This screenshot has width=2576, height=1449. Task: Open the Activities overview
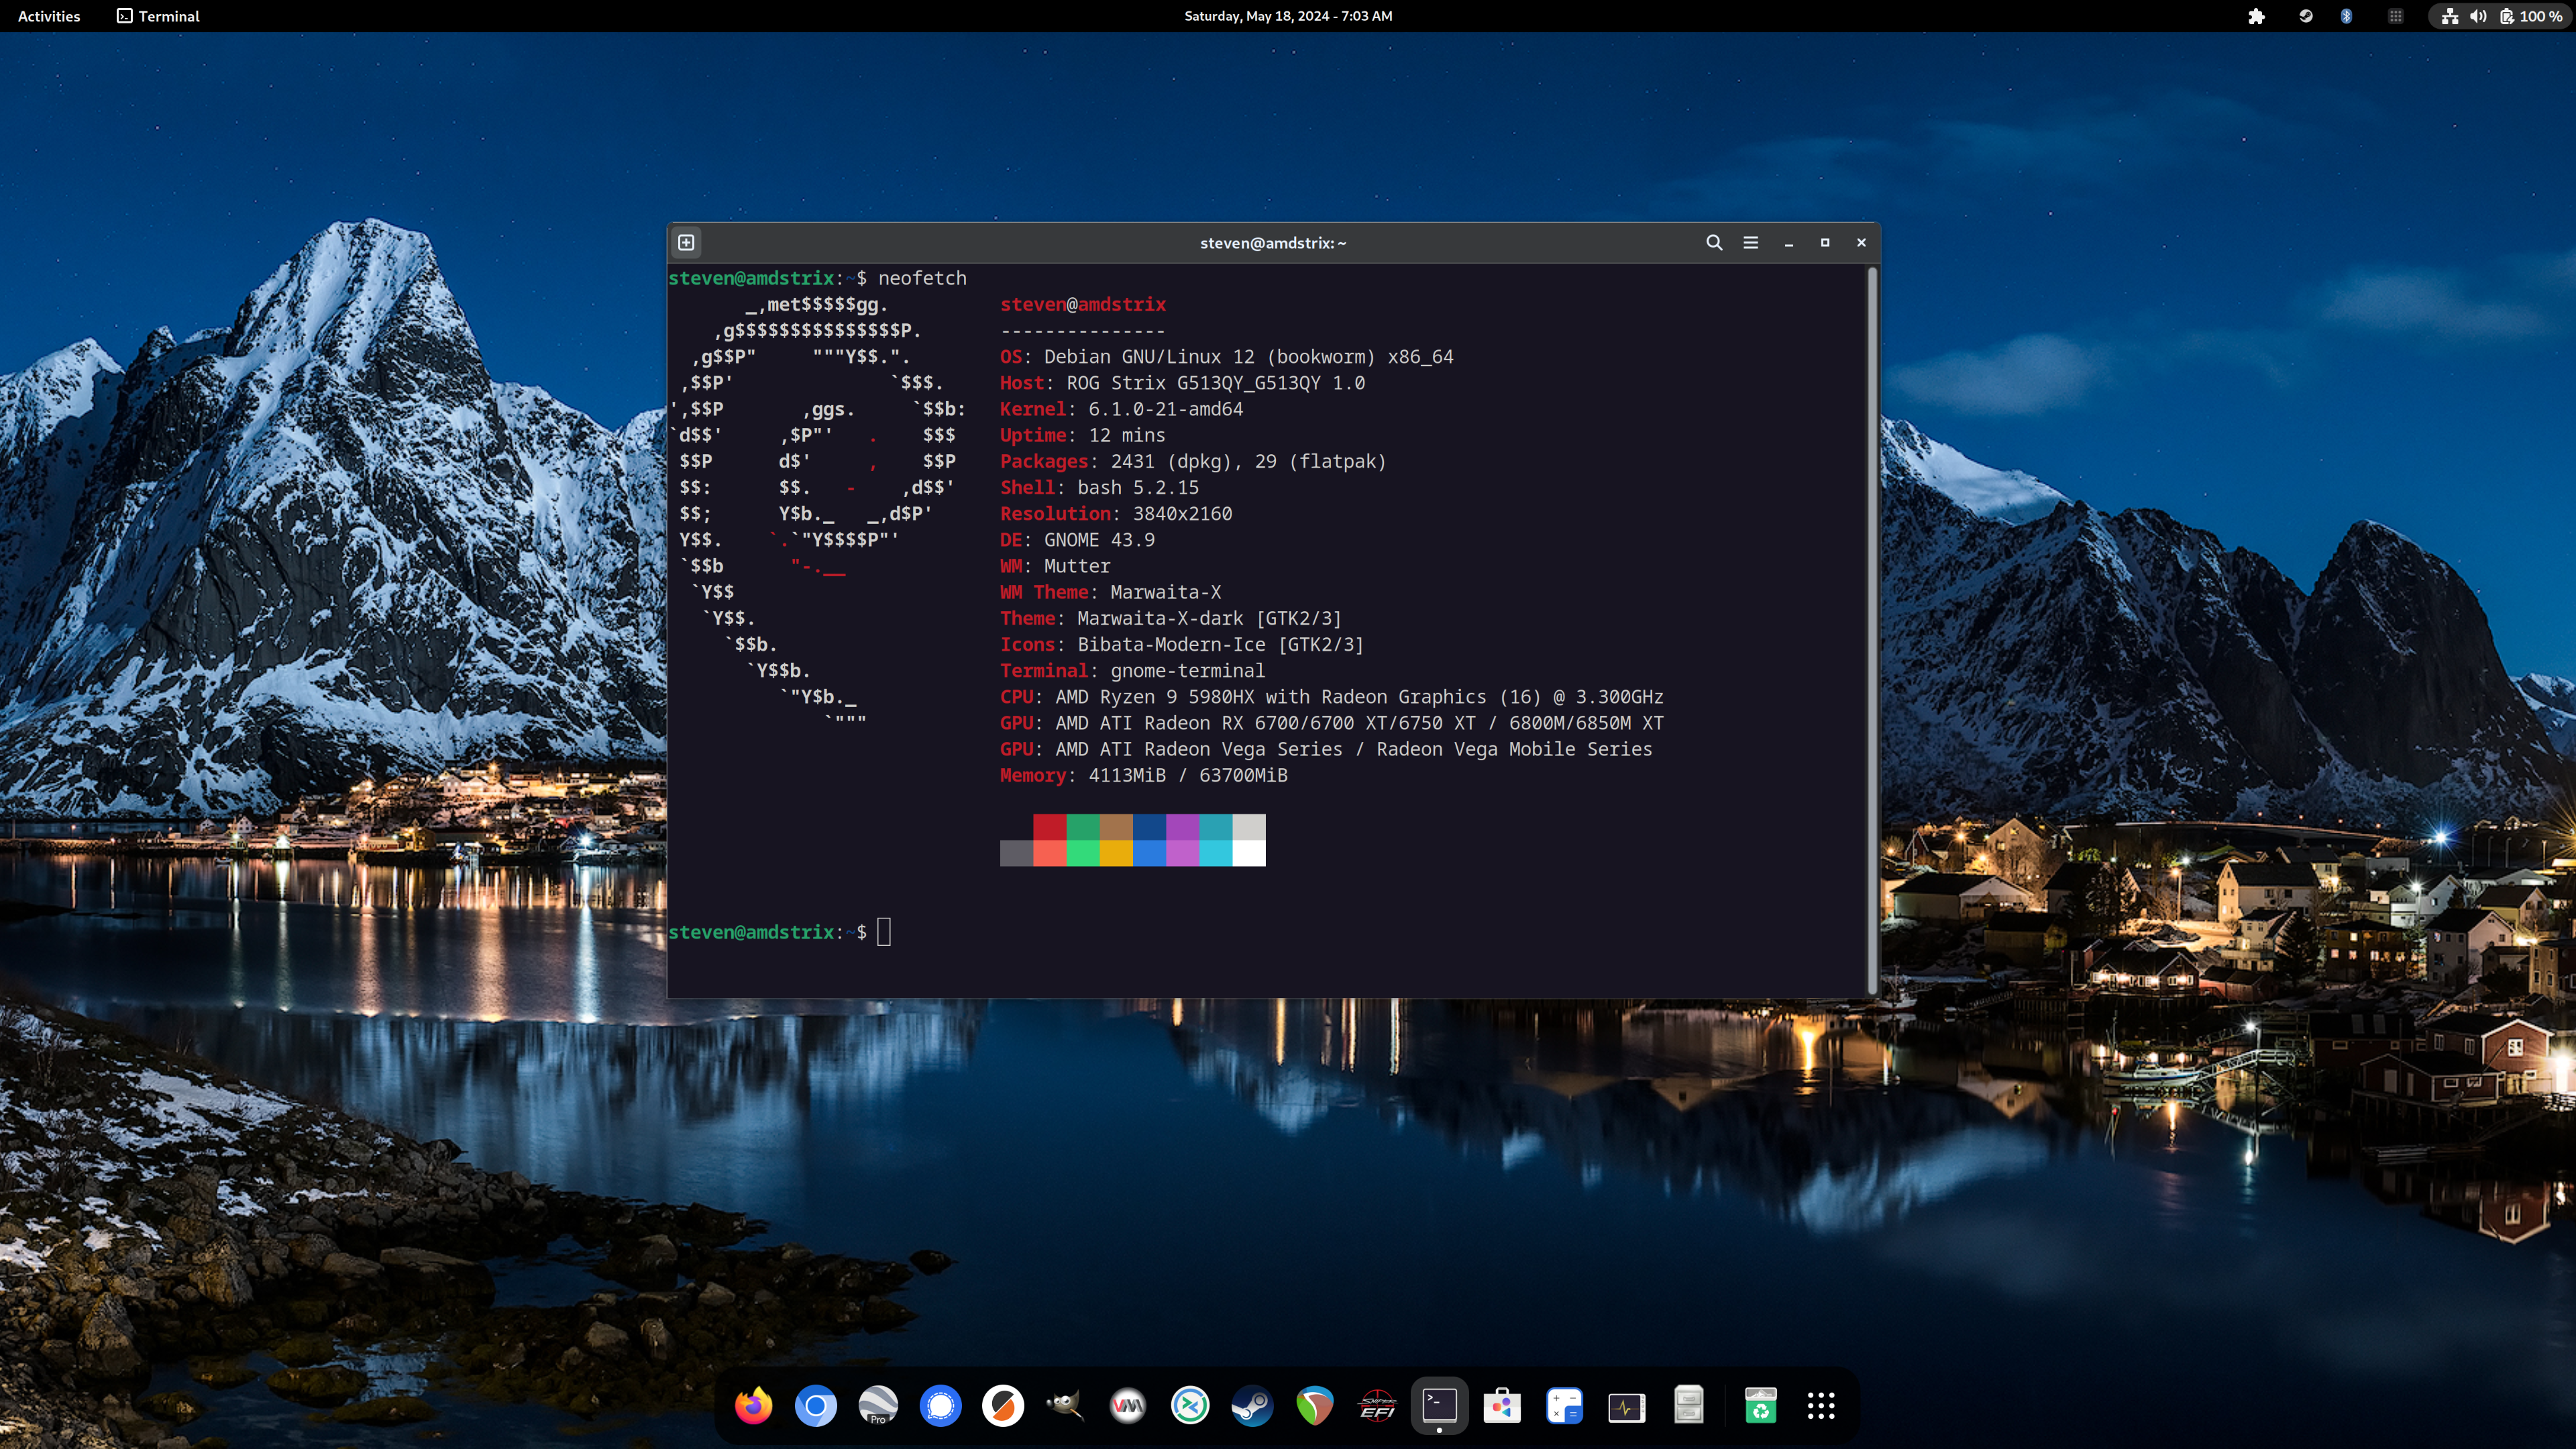(49, 16)
